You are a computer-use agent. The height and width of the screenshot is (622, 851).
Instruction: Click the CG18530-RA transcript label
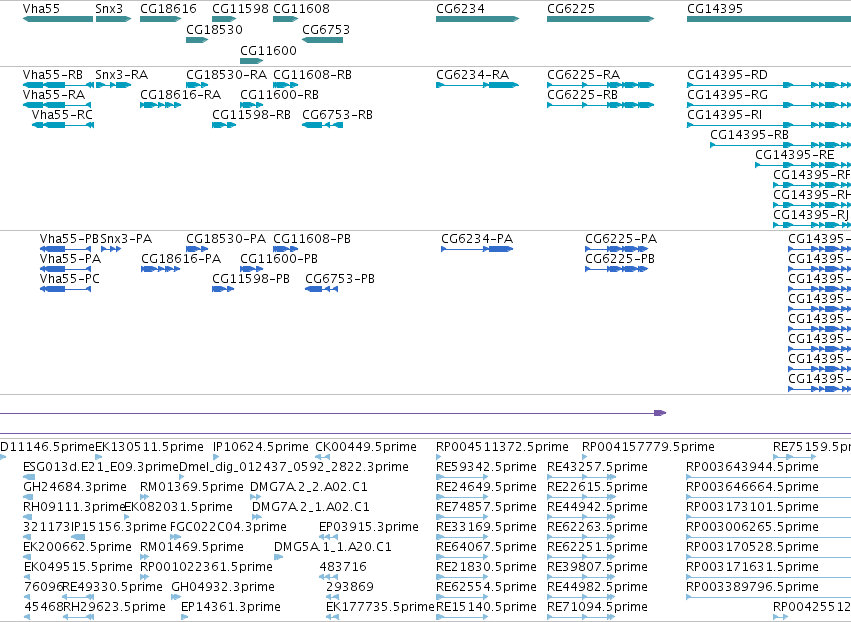pyautogui.click(x=226, y=75)
